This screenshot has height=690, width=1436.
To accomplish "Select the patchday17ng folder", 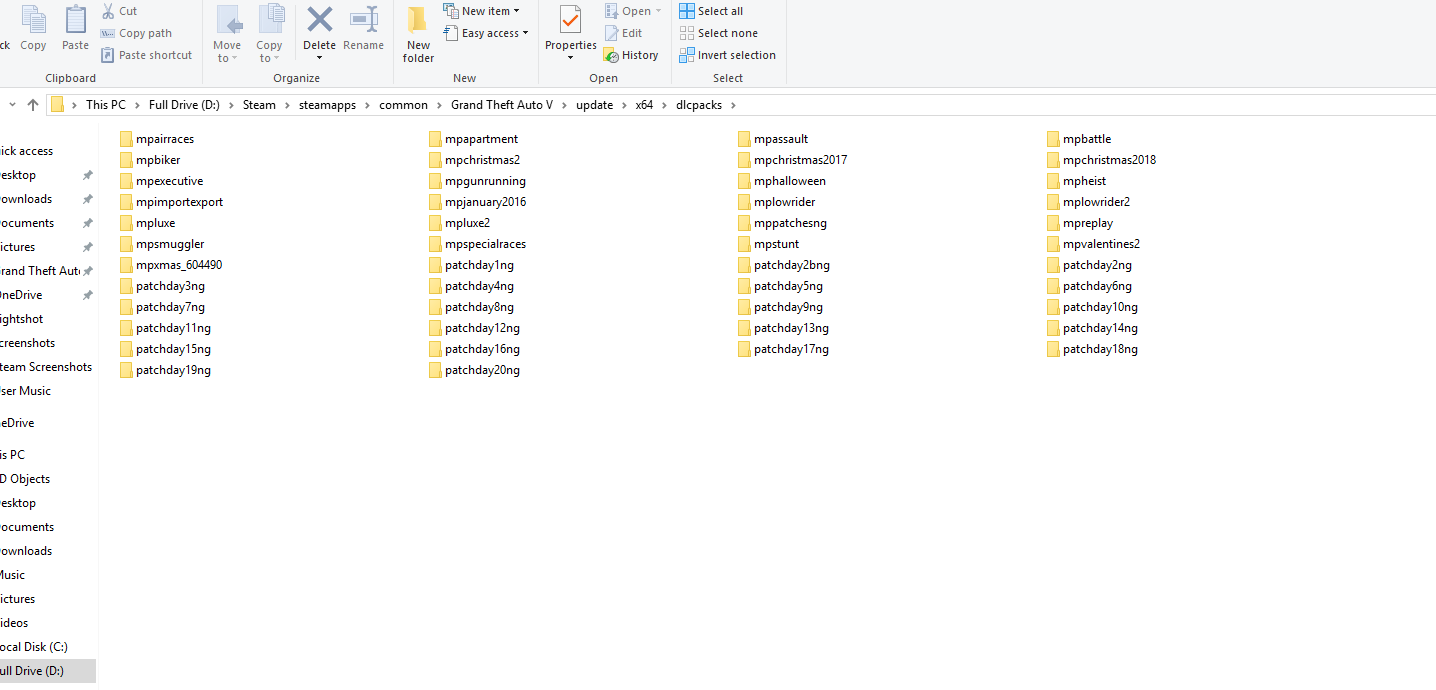I will pos(783,349).
